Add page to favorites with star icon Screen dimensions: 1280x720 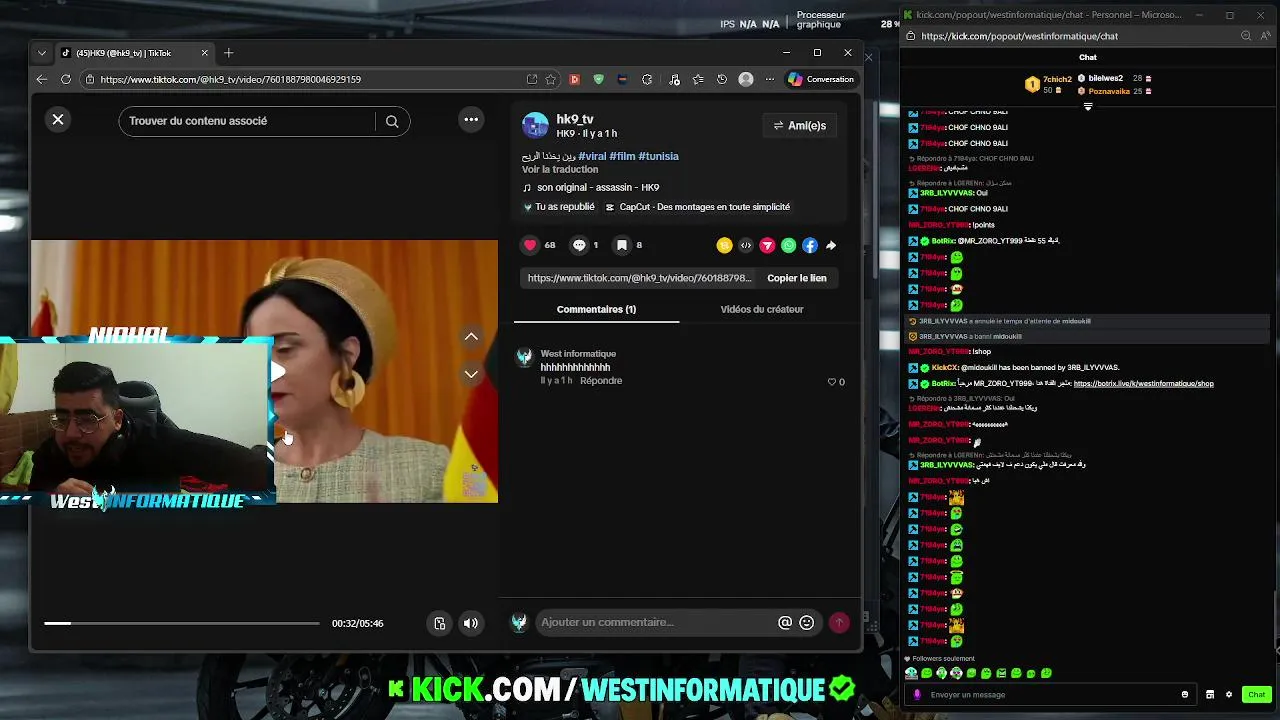click(553, 79)
